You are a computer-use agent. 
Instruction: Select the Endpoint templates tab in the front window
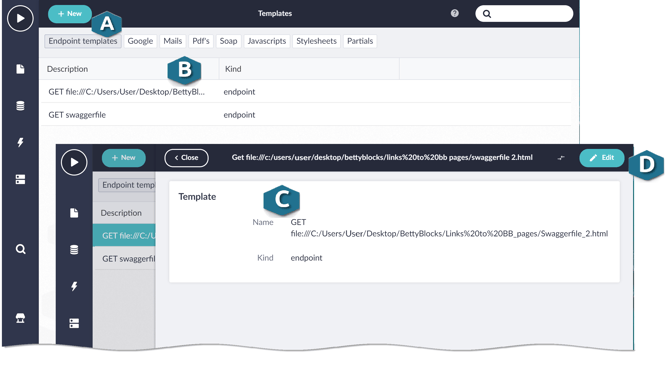127,185
